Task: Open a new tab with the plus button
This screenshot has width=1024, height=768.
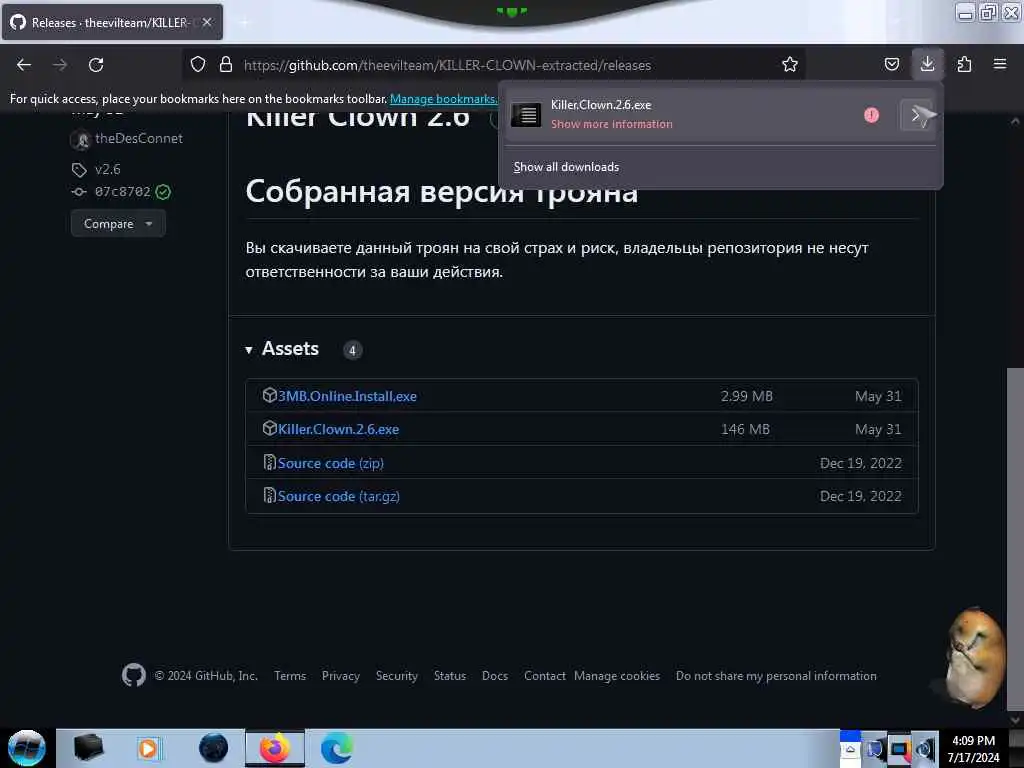Action: (244, 22)
